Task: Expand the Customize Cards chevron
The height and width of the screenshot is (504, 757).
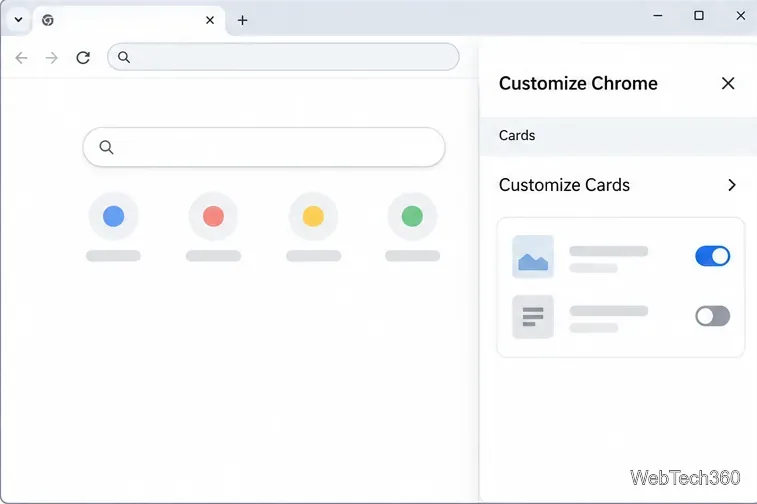Action: tap(732, 185)
